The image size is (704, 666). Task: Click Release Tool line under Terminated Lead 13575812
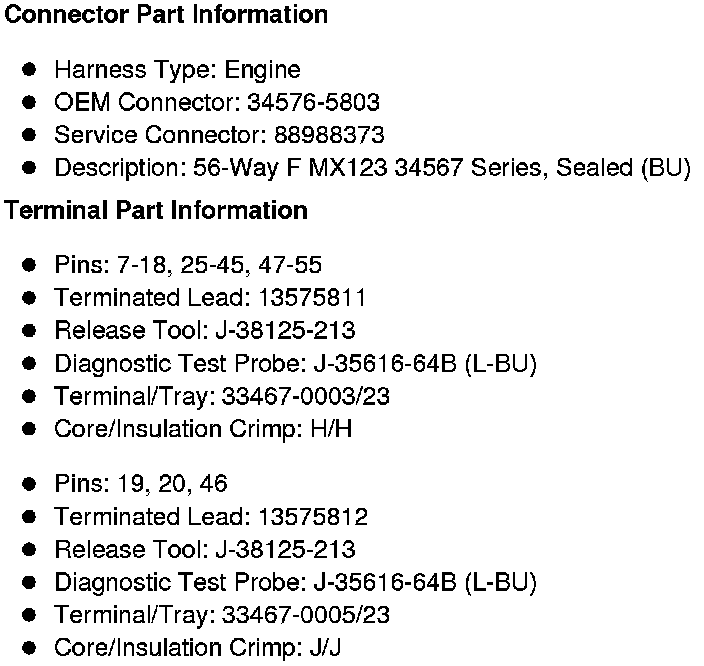pos(204,550)
